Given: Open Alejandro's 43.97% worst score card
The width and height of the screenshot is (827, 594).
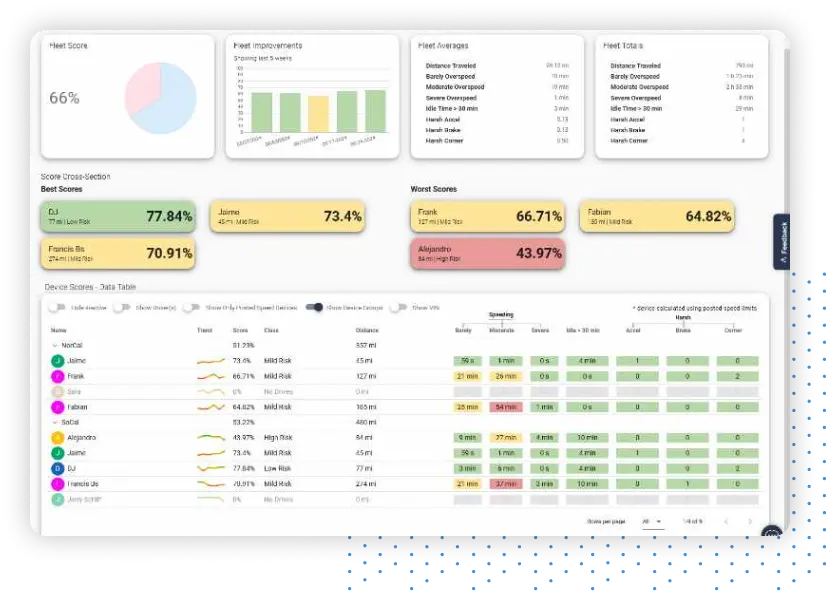Looking at the screenshot, I should tap(487, 253).
